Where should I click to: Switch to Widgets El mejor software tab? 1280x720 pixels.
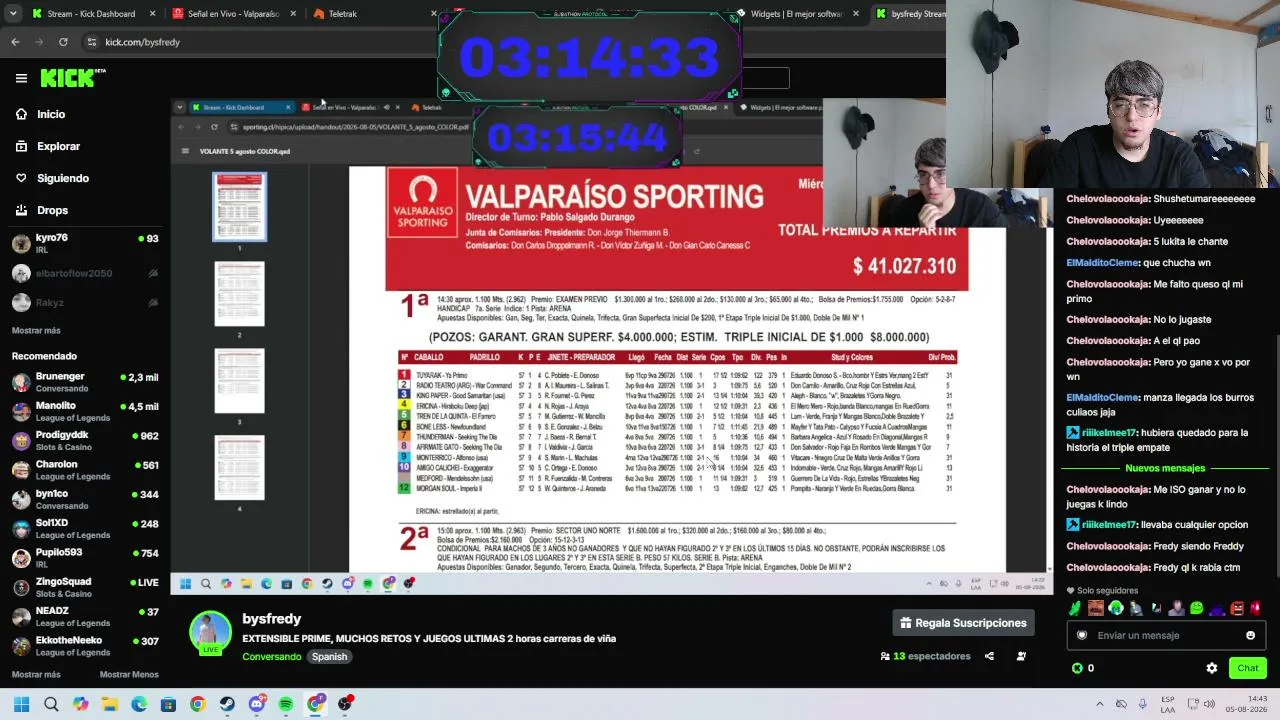tap(798, 14)
